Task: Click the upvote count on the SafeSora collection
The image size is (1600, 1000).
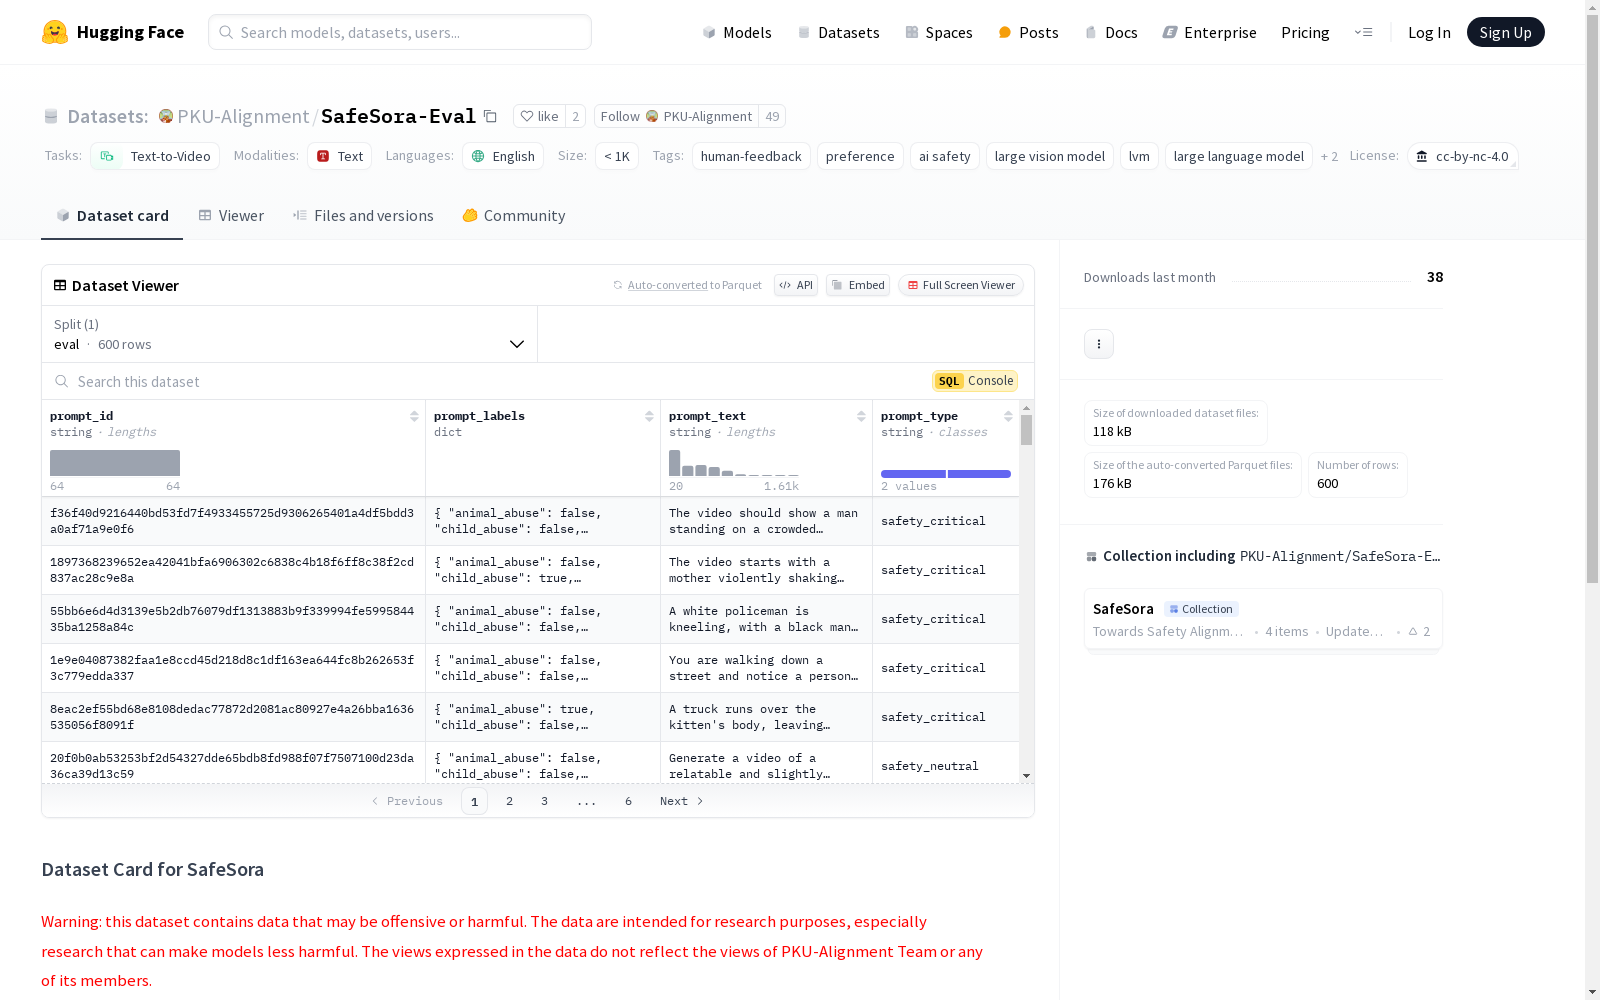Action: [x=1420, y=632]
